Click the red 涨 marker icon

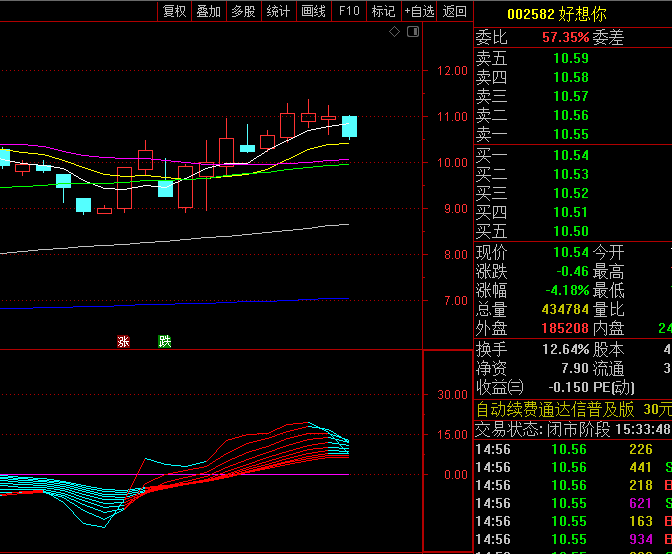[x=124, y=341]
